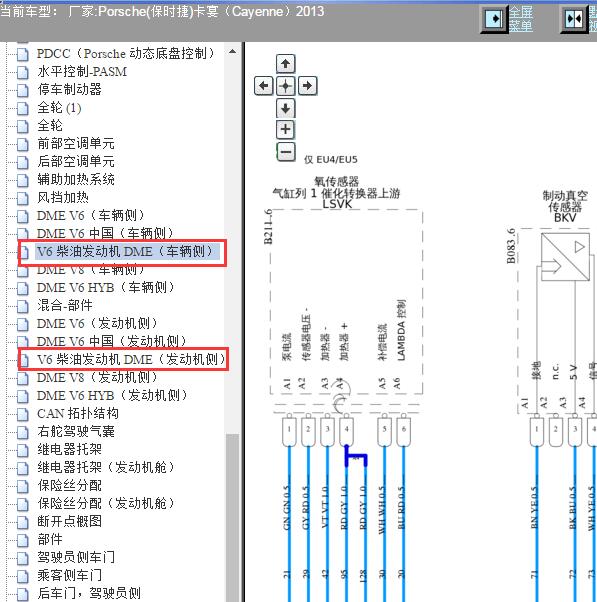Click 制动真空传感器 BKV label in diagram

pos(565,207)
